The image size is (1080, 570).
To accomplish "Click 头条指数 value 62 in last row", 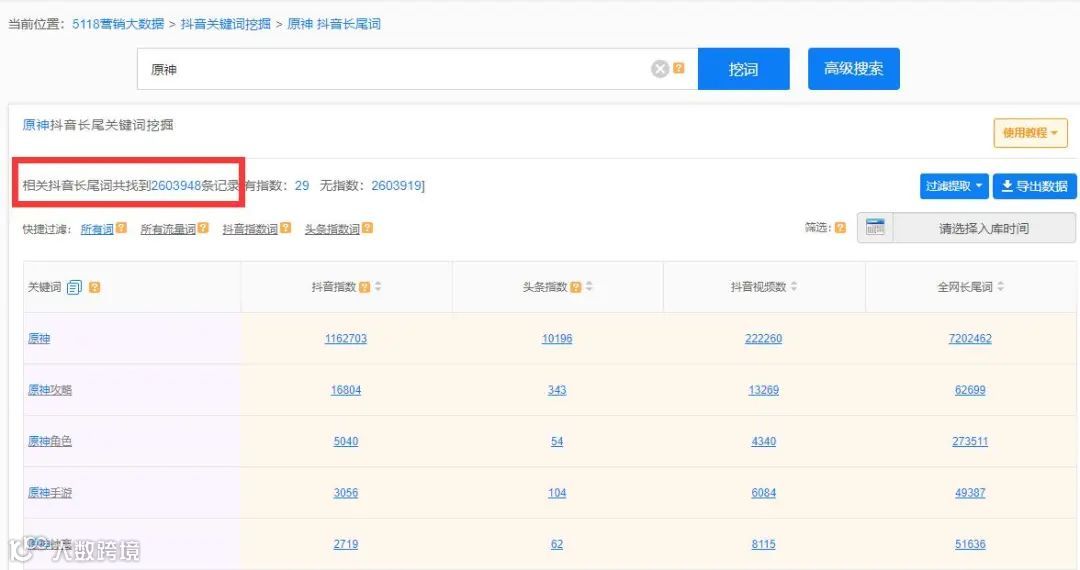I will tap(557, 544).
